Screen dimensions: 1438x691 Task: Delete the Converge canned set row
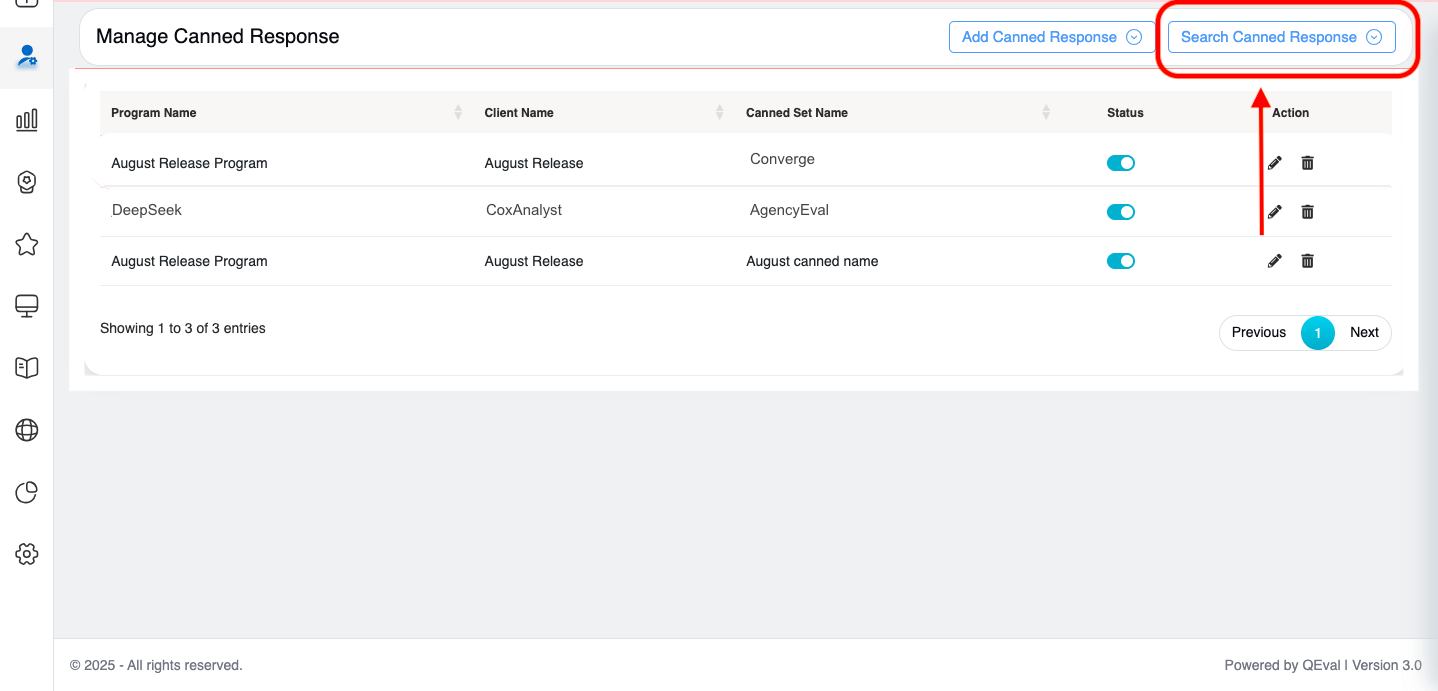1307,163
